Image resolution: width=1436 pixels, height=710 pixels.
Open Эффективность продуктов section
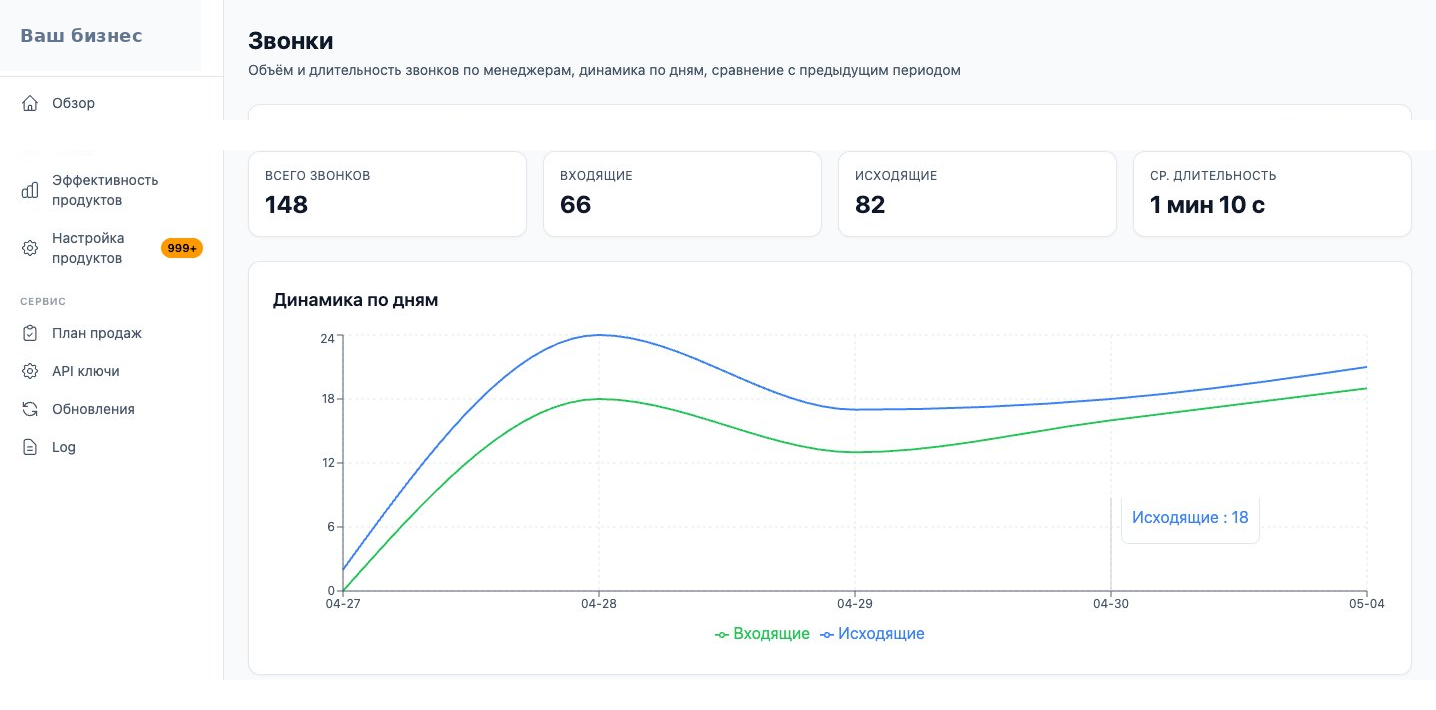pyautogui.click(x=111, y=190)
